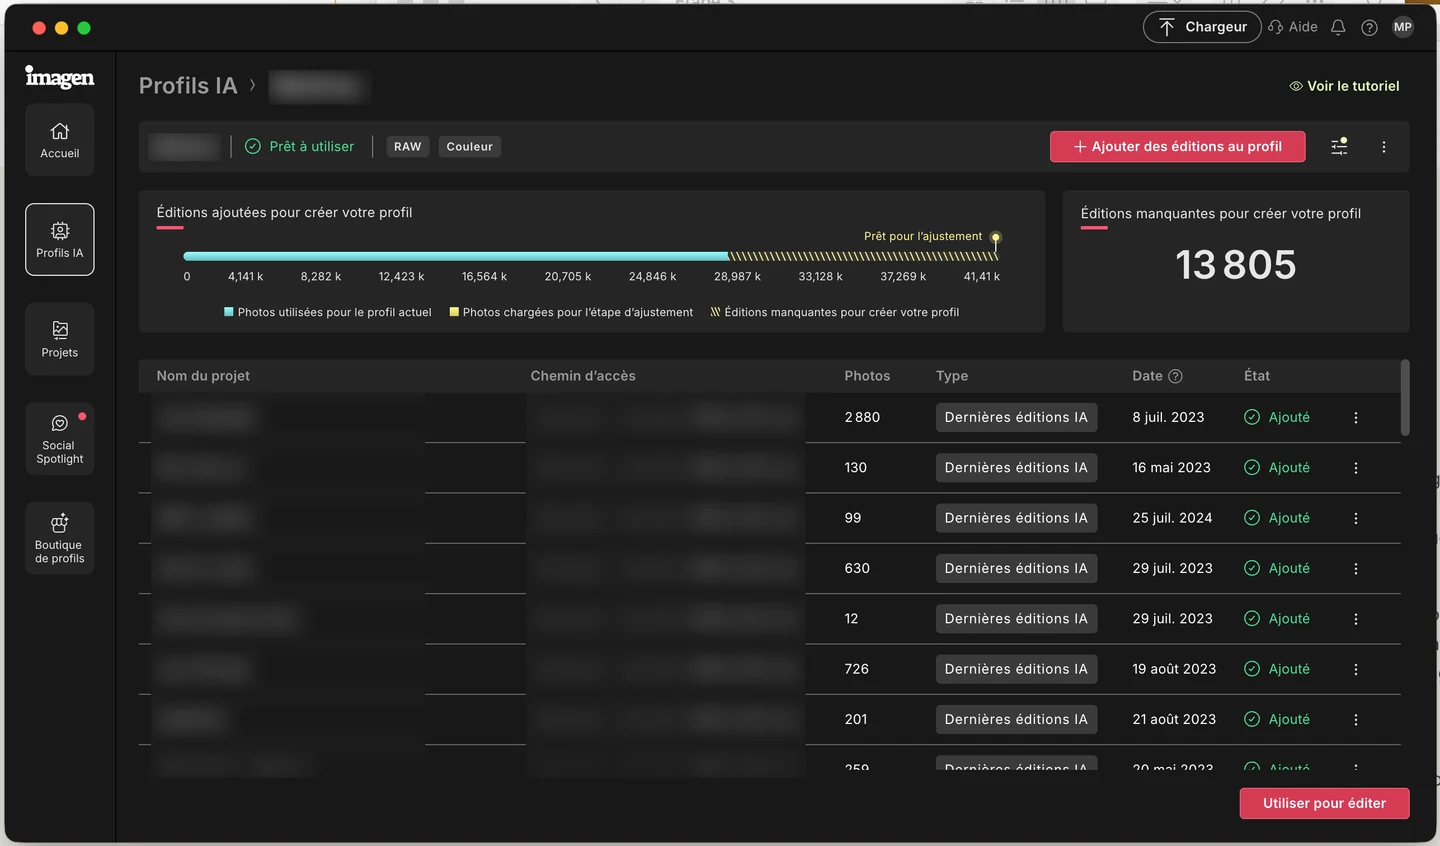Viewport: 1440px width, 846px height.
Task: Click the Utiliser pour éditer button
Action: 1324,803
